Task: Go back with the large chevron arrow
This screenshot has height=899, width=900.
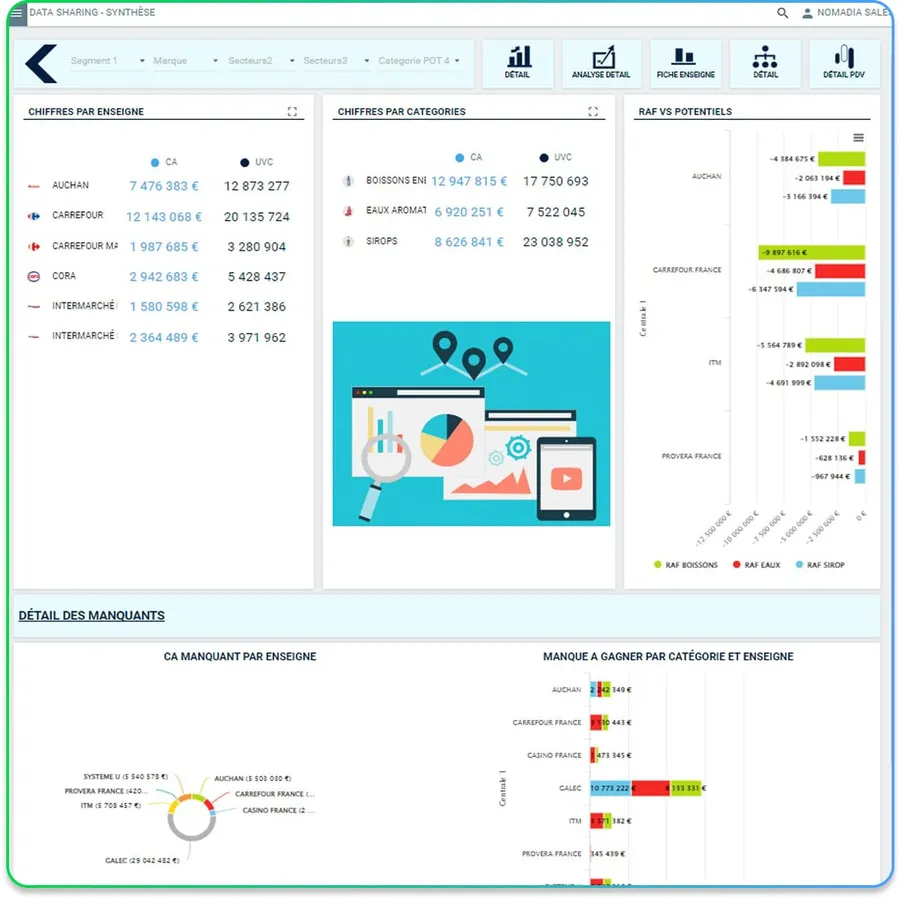Action: 41,63
